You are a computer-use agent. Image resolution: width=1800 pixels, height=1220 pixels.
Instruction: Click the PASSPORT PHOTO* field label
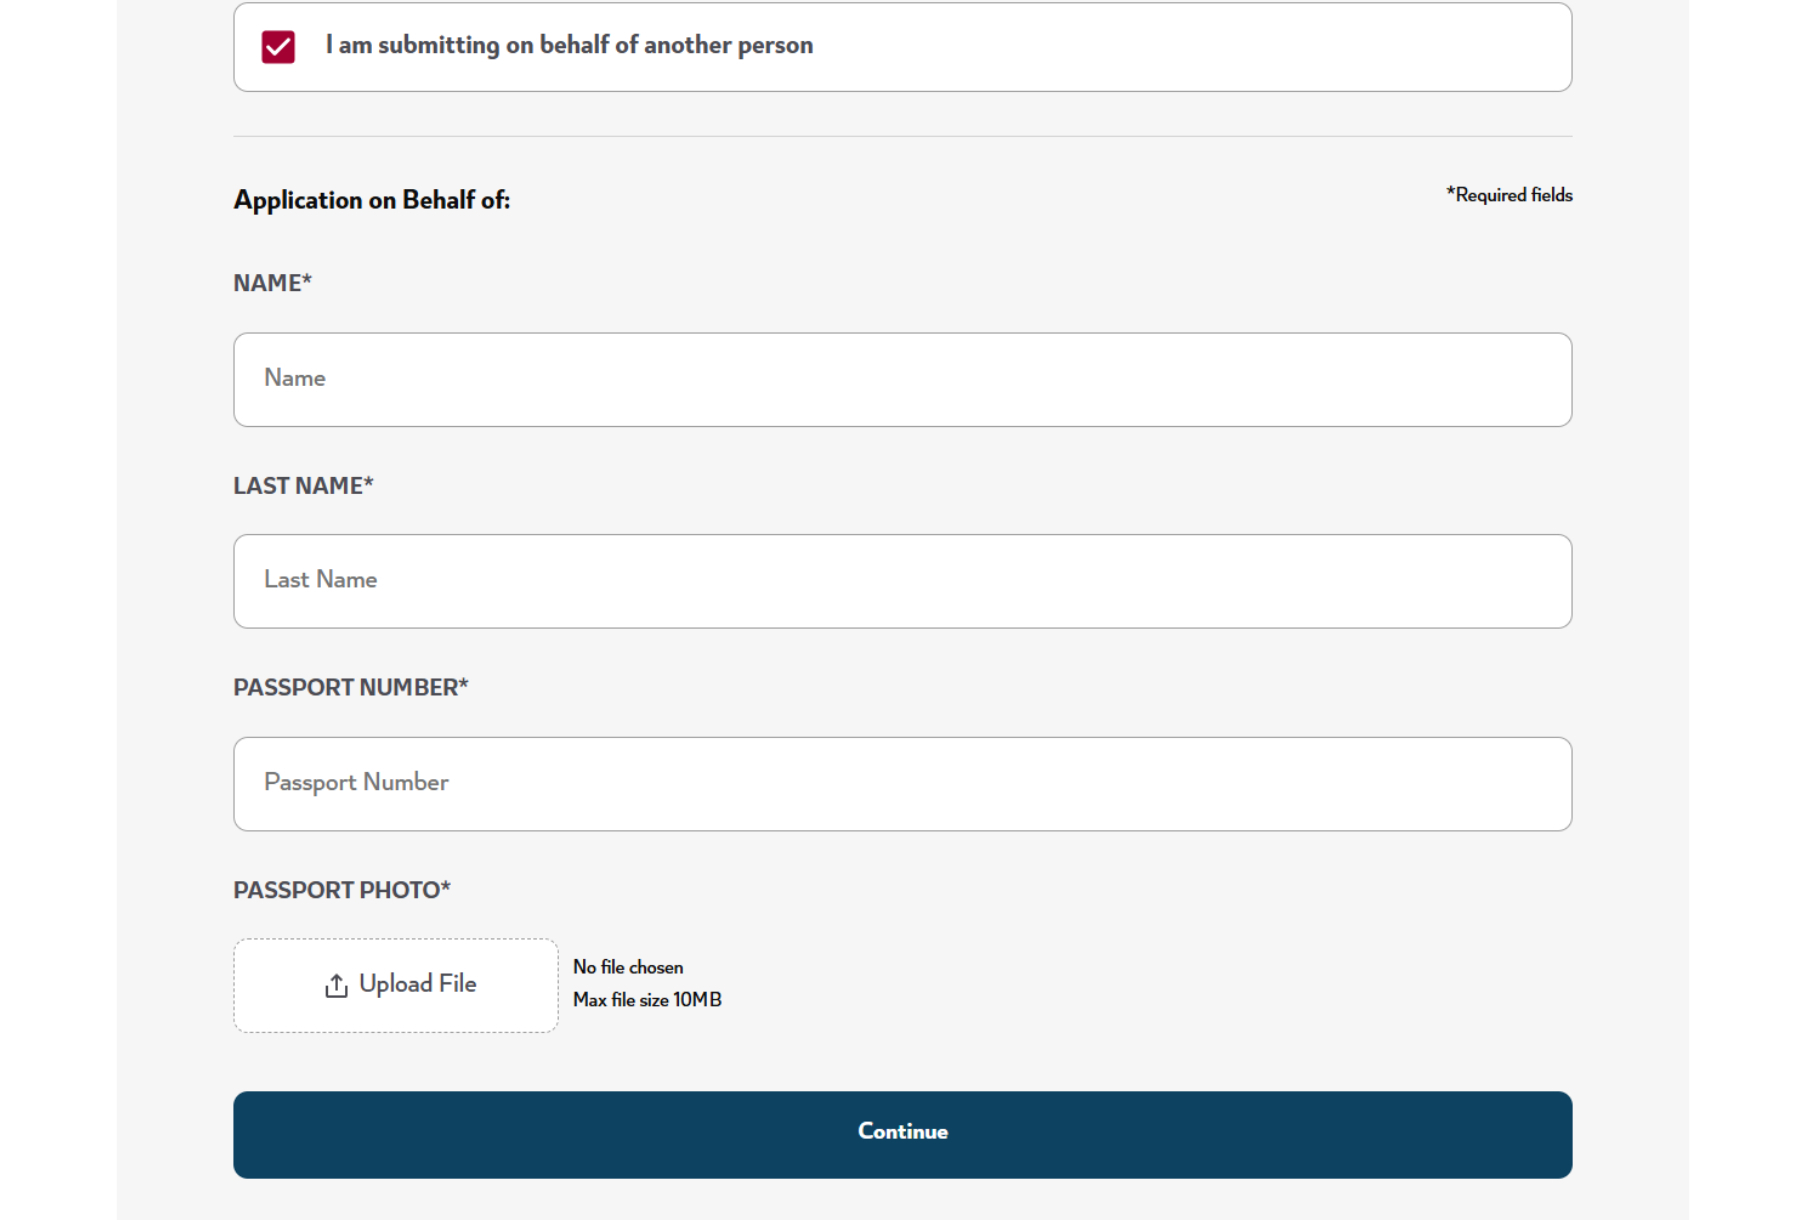tap(341, 890)
